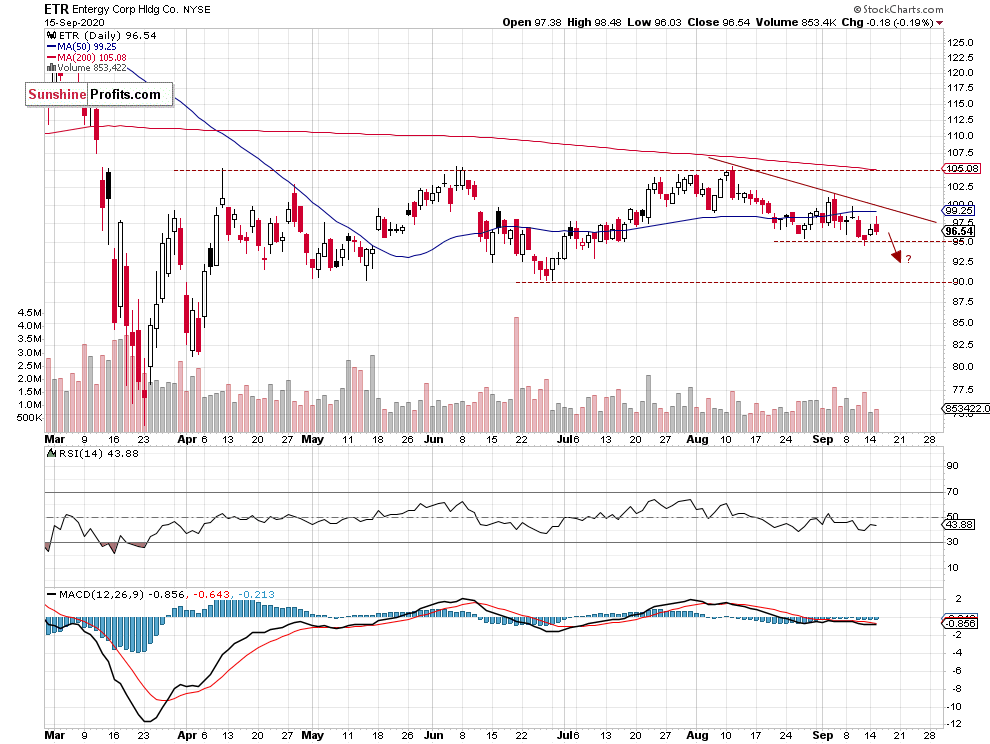This screenshot has width=990, height=744.
Task: Click the Volume 853.4K header value
Action: [797, 22]
